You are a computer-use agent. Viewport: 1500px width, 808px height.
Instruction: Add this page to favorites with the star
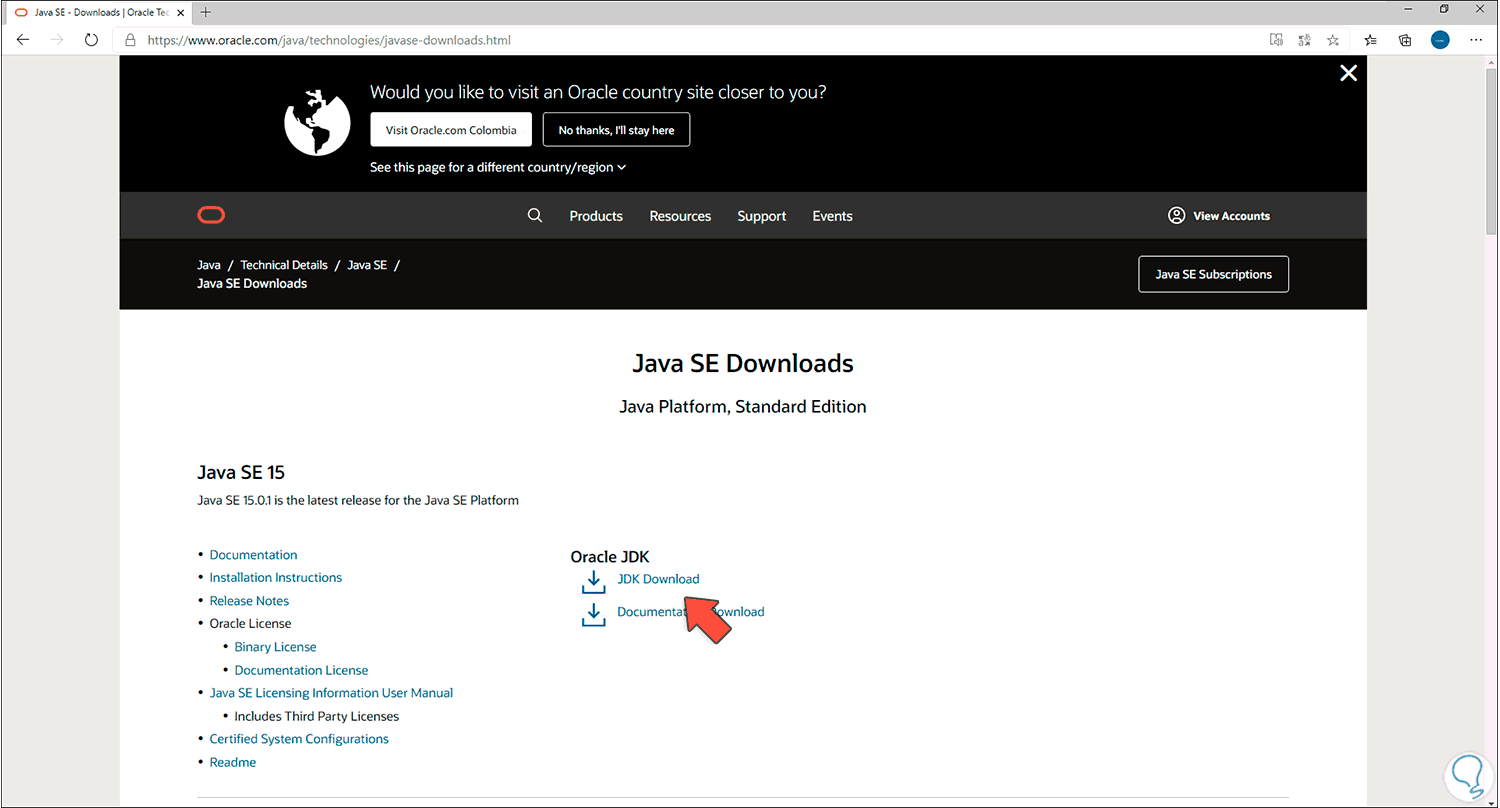[1333, 40]
